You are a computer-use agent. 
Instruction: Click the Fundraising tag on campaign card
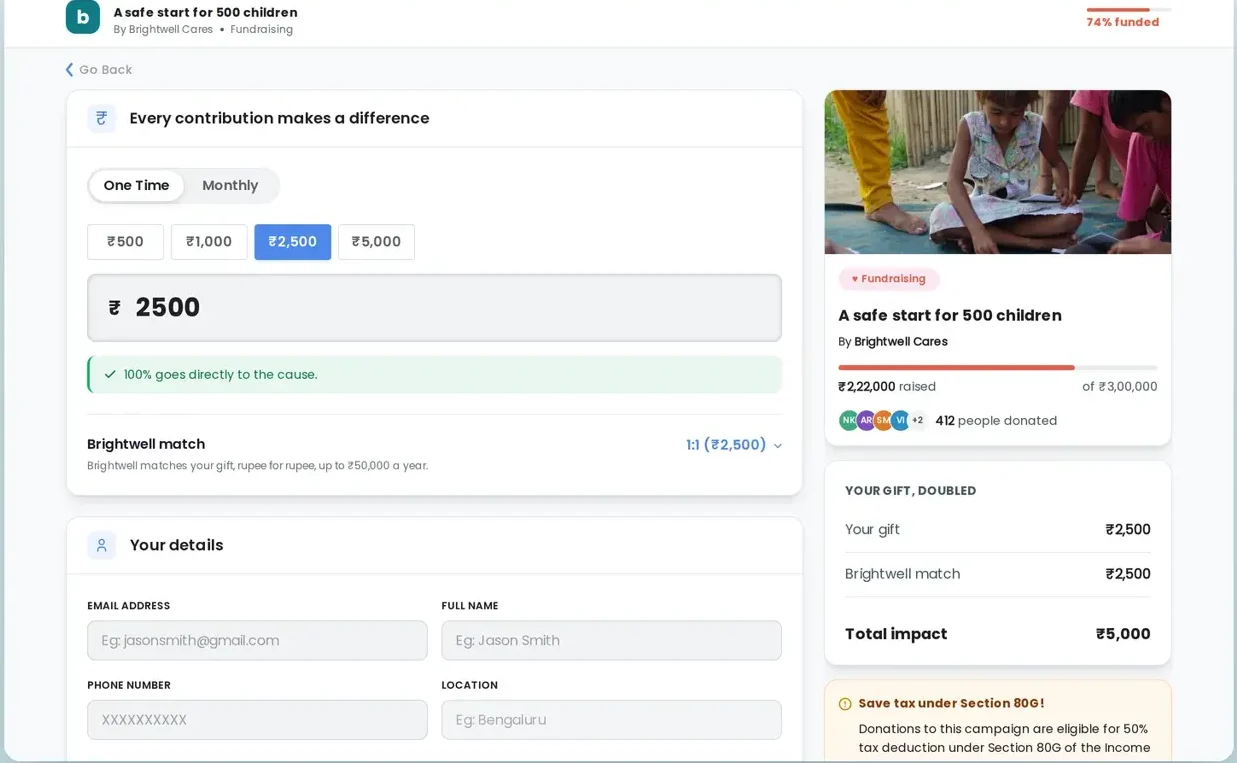888,279
